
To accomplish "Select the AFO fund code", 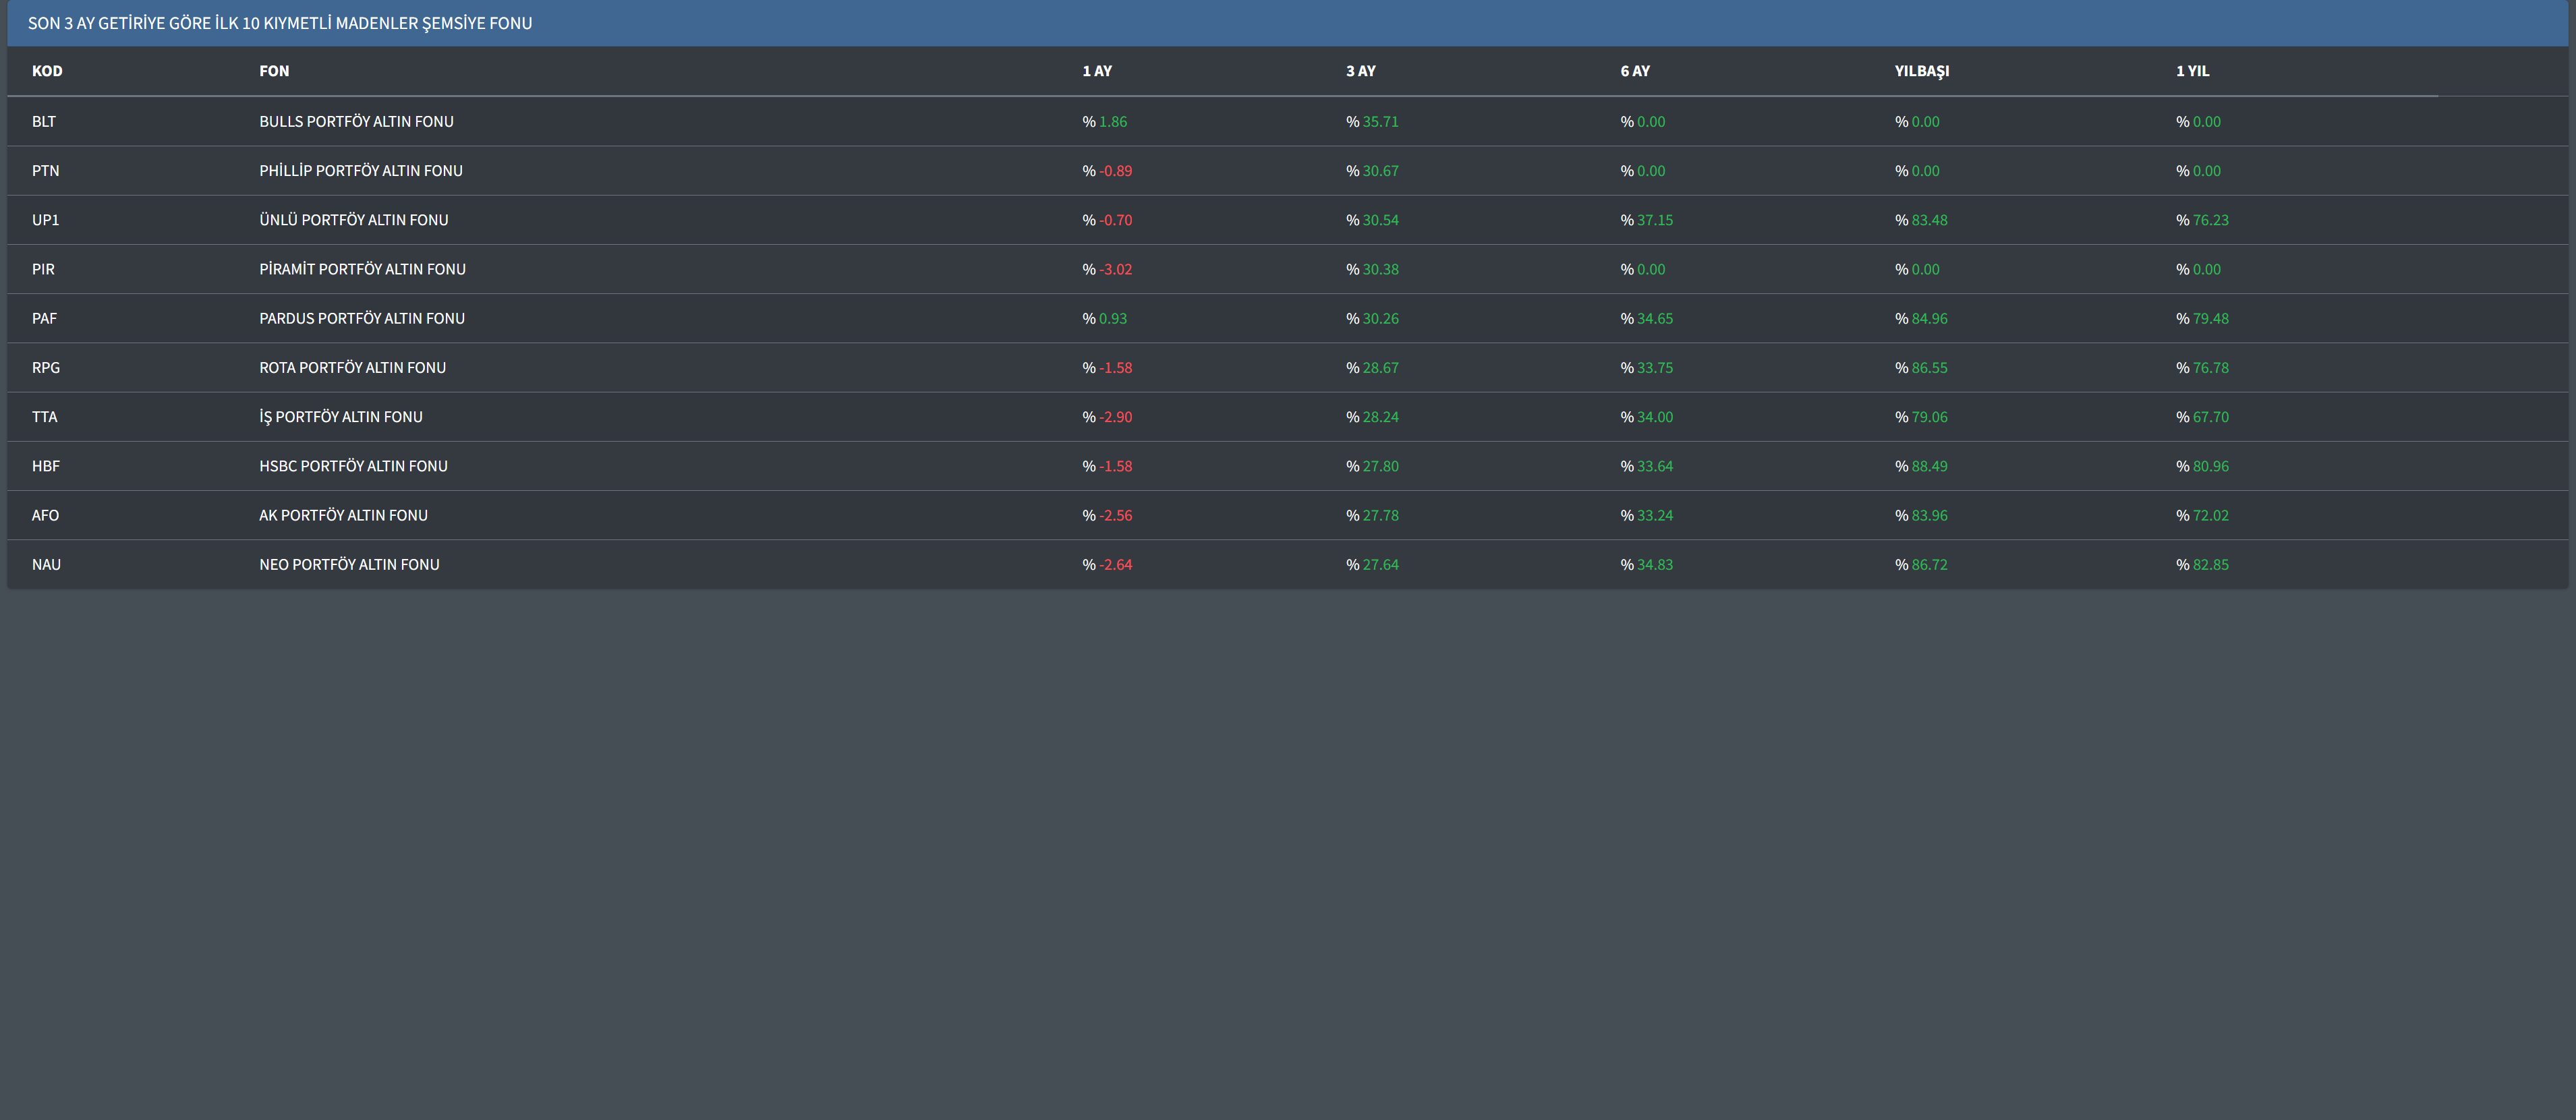I will pos(45,515).
